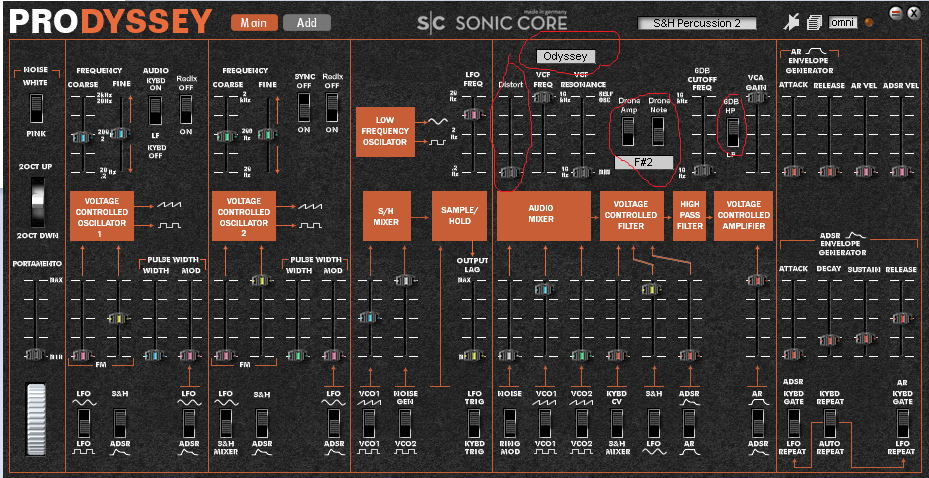Open the Odyssey filter type selector
Image resolution: width=929 pixels, height=478 pixels.
pos(566,57)
